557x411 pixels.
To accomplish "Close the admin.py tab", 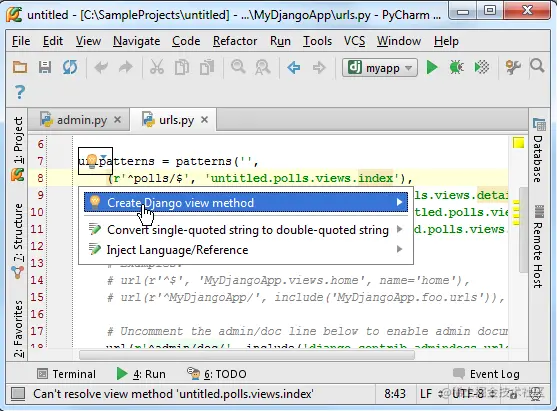I will click(x=118, y=120).
